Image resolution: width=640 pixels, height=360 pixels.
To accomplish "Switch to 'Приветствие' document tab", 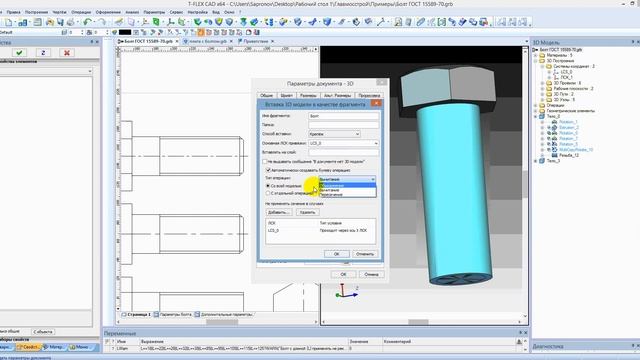I will (256, 41).
